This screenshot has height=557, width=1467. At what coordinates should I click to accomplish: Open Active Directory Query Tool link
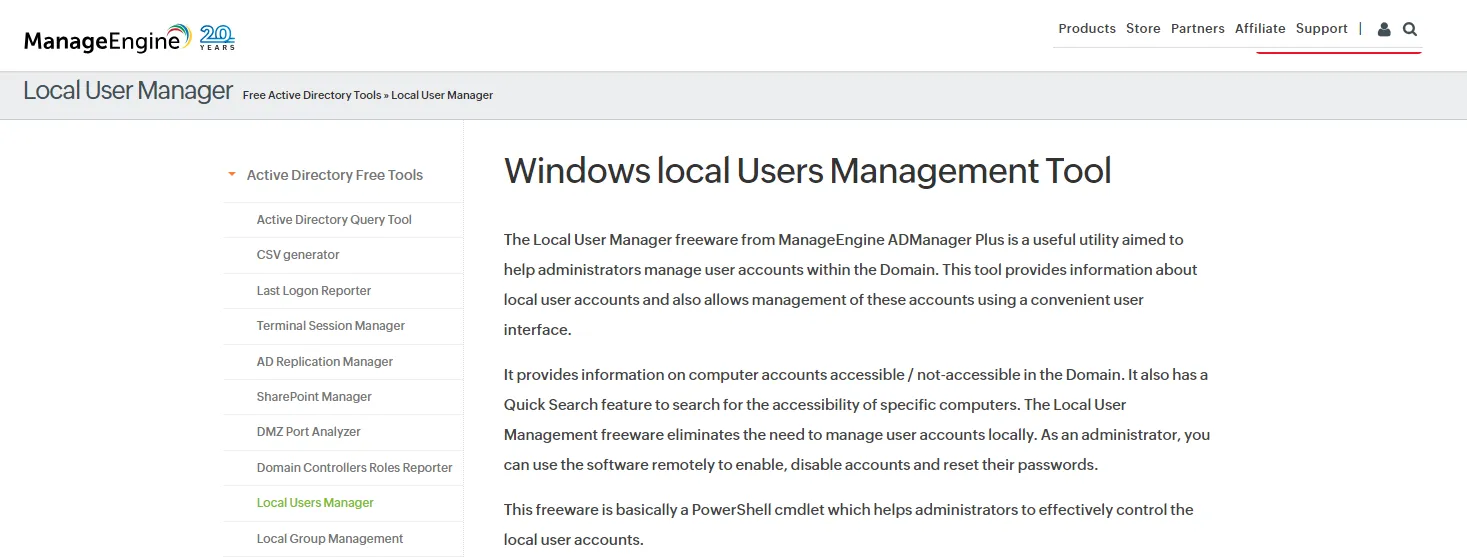(334, 220)
